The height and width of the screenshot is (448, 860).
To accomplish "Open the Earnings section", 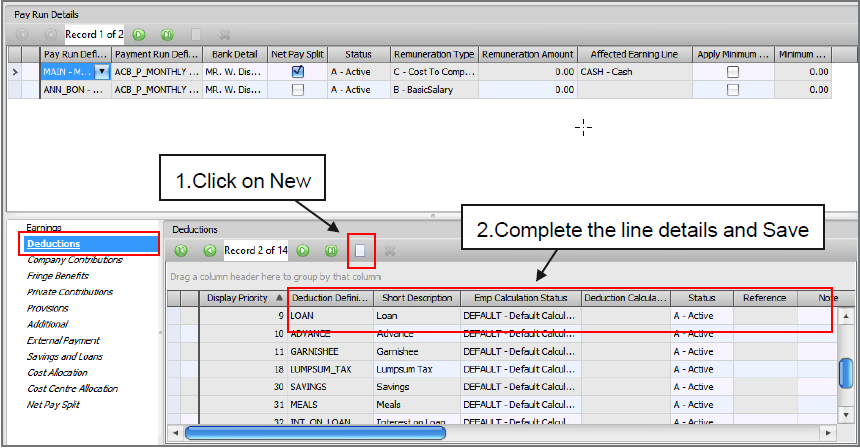I will coord(44,227).
